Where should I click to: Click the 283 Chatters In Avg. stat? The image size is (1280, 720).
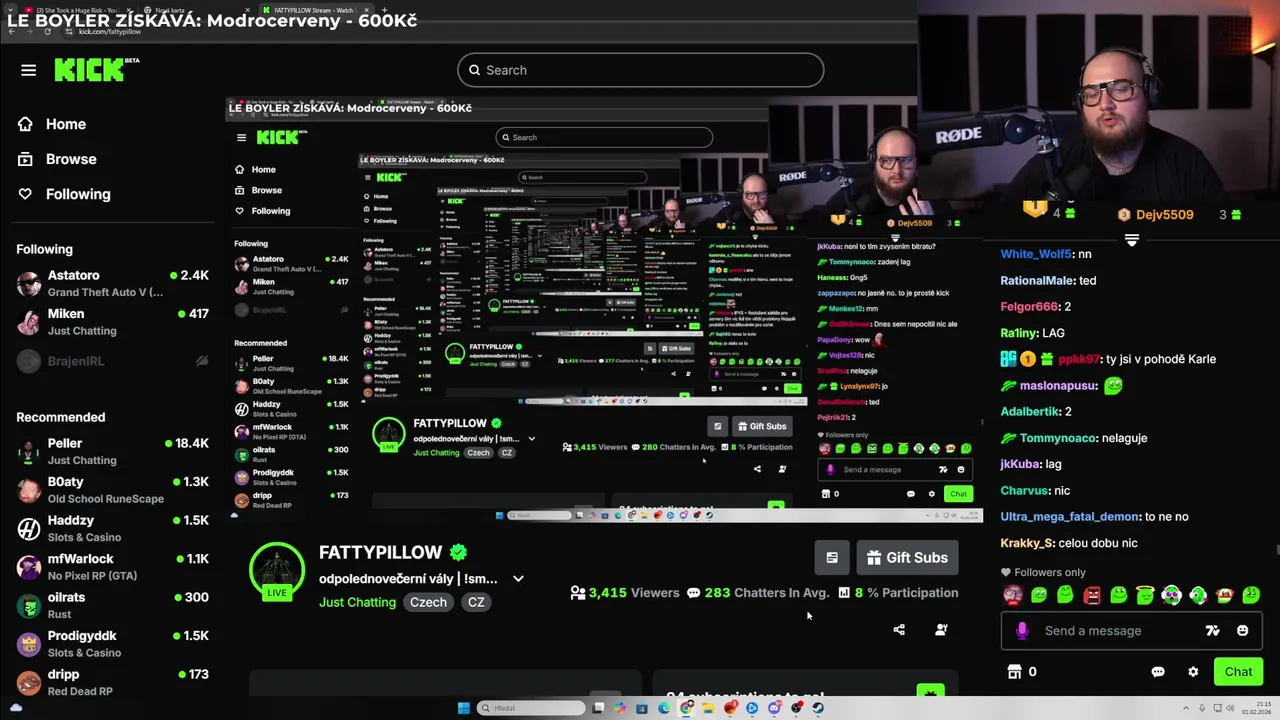coord(758,593)
